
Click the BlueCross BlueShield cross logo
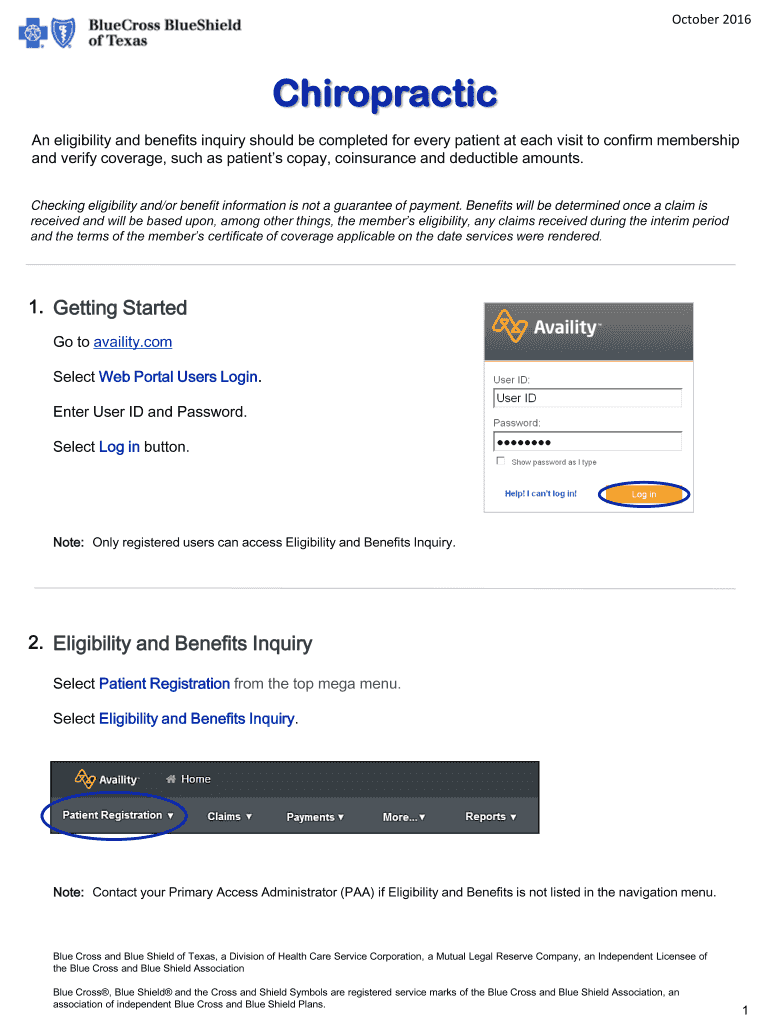tap(33, 33)
